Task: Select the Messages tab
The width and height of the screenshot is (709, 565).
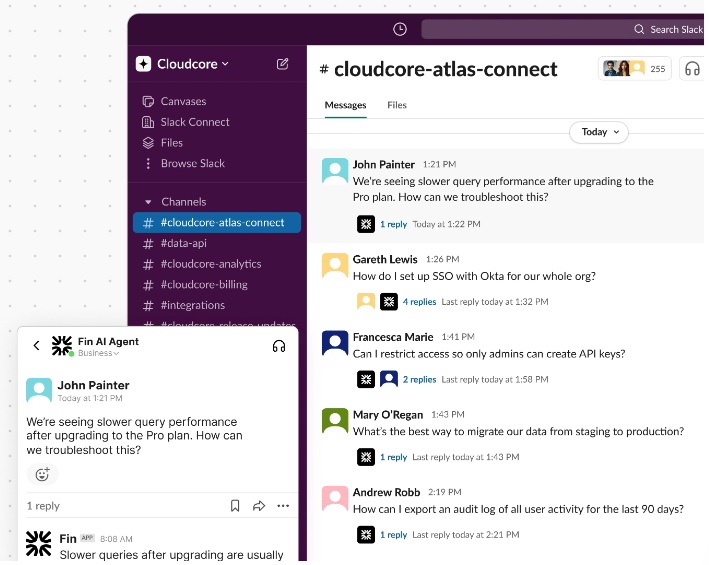Action: (x=345, y=105)
